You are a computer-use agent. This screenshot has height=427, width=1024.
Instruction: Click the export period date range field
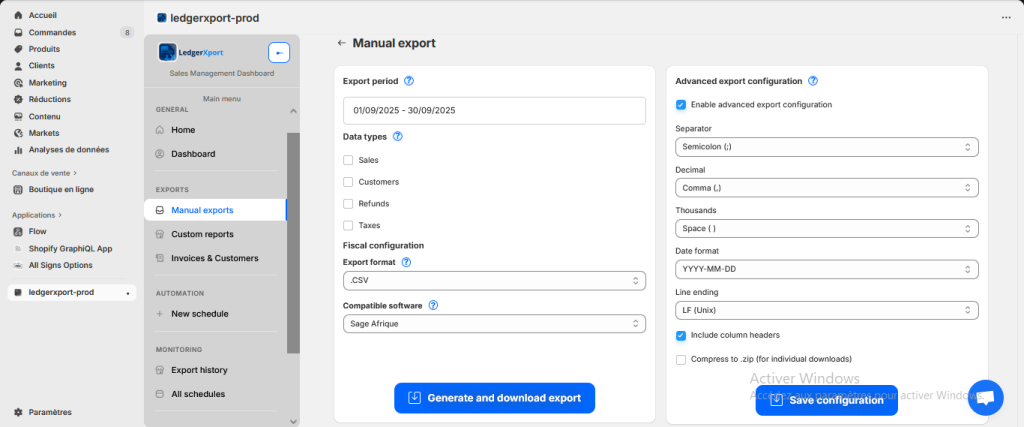pyautogui.click(x=494, y=110)
